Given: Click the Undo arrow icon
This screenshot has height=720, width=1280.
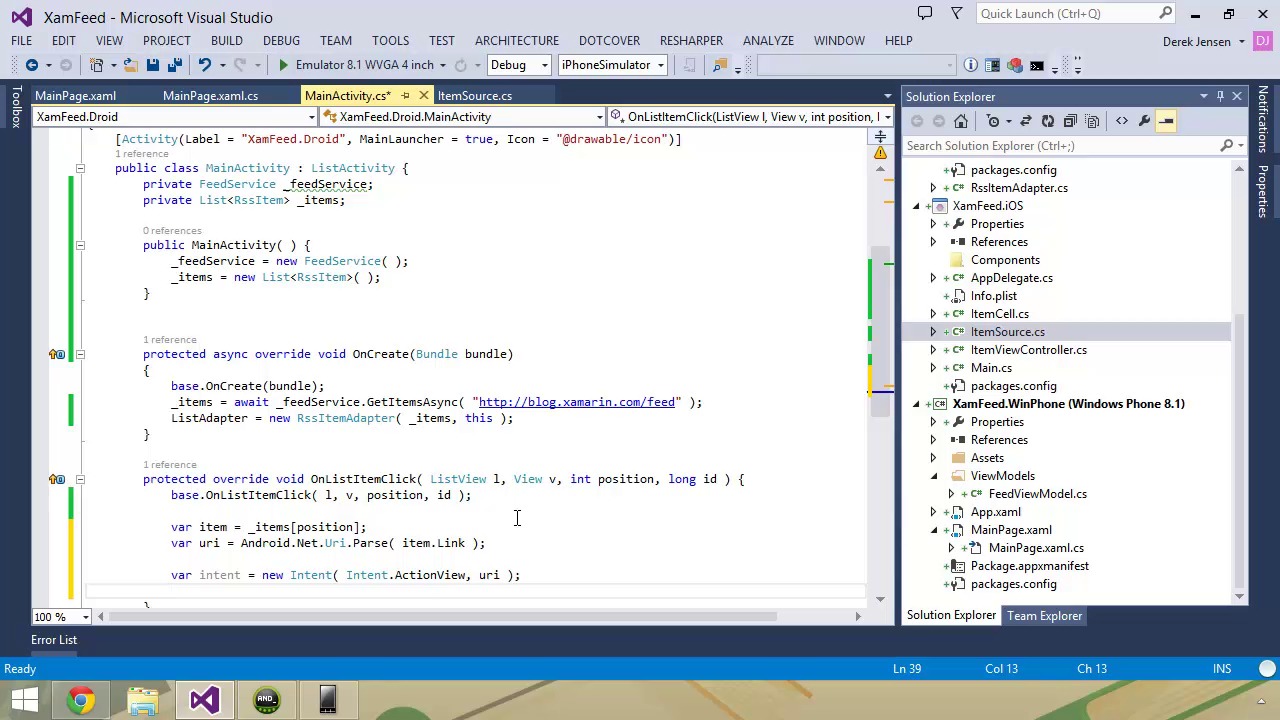Looking at the screenshot, I should coord(204,65).
